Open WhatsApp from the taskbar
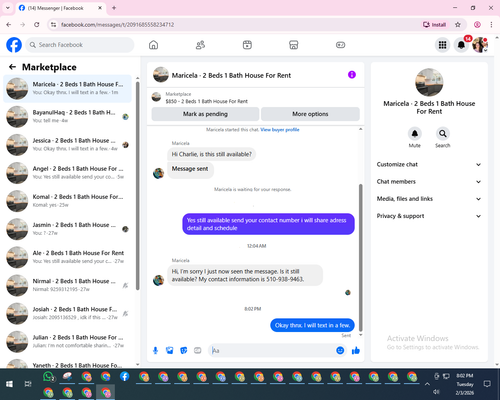This screenshot has height=400, width=500. point(49,377)
